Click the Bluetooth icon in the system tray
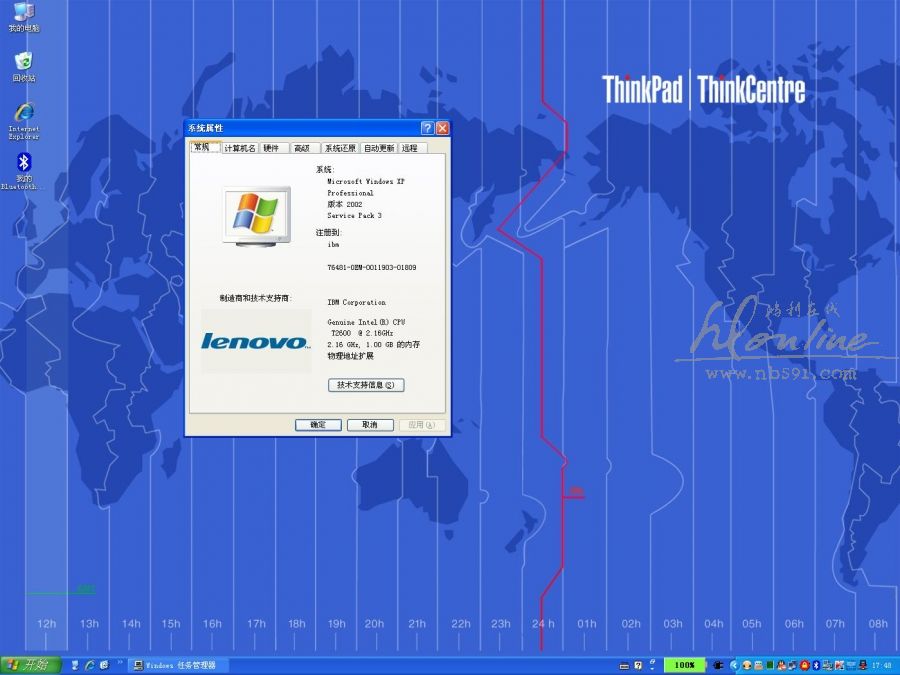The width and height of the screenshot is (900, 675). click(x=816, y=665)
